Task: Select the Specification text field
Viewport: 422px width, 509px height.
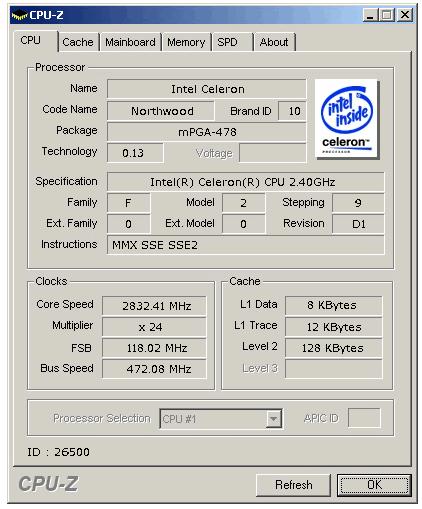Action: pos(245,182)
